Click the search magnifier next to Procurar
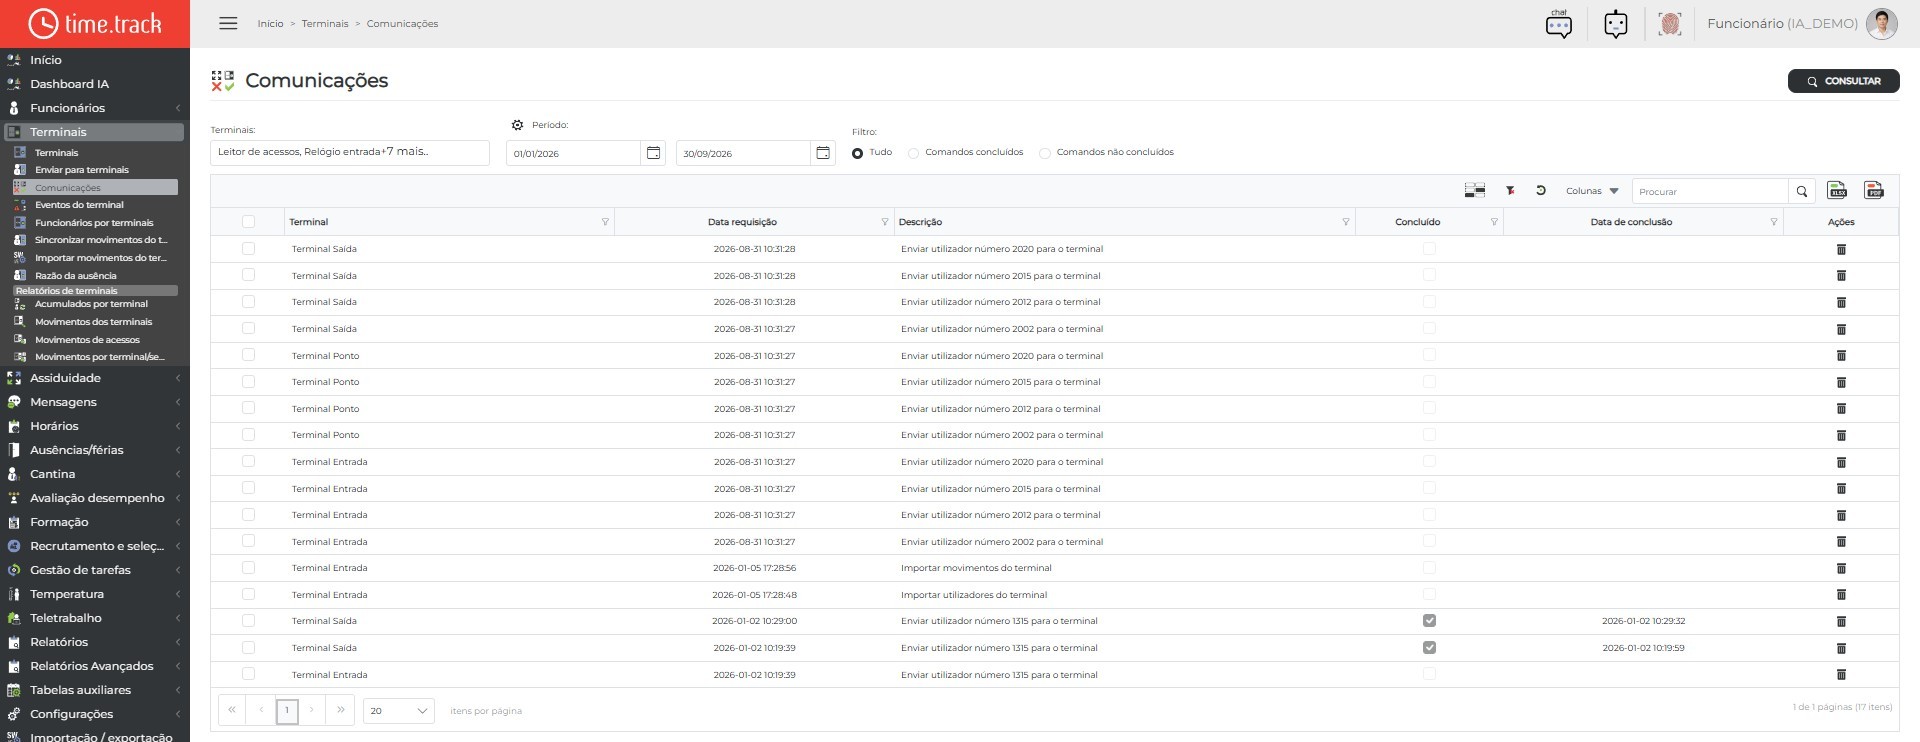1920x742 pixels. click(1802, 191)
